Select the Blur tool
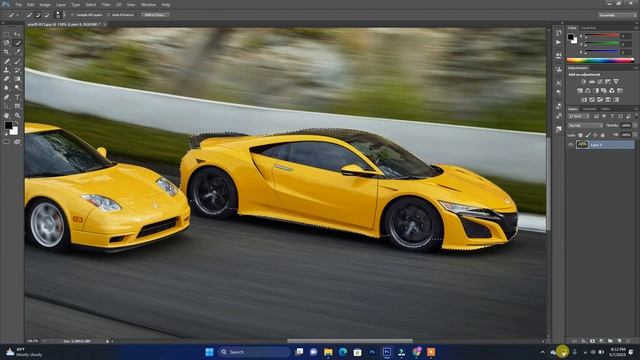640x360 pixels. tap(7, 88)
